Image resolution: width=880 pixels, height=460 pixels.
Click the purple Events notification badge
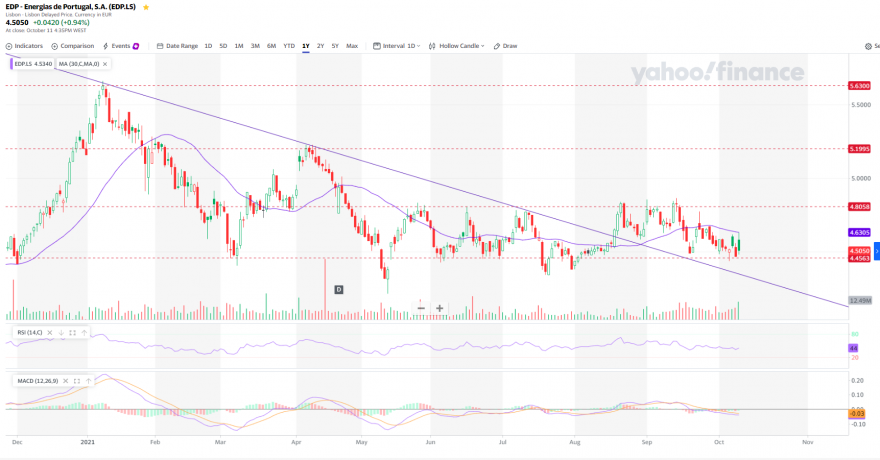tap(136, 46)
